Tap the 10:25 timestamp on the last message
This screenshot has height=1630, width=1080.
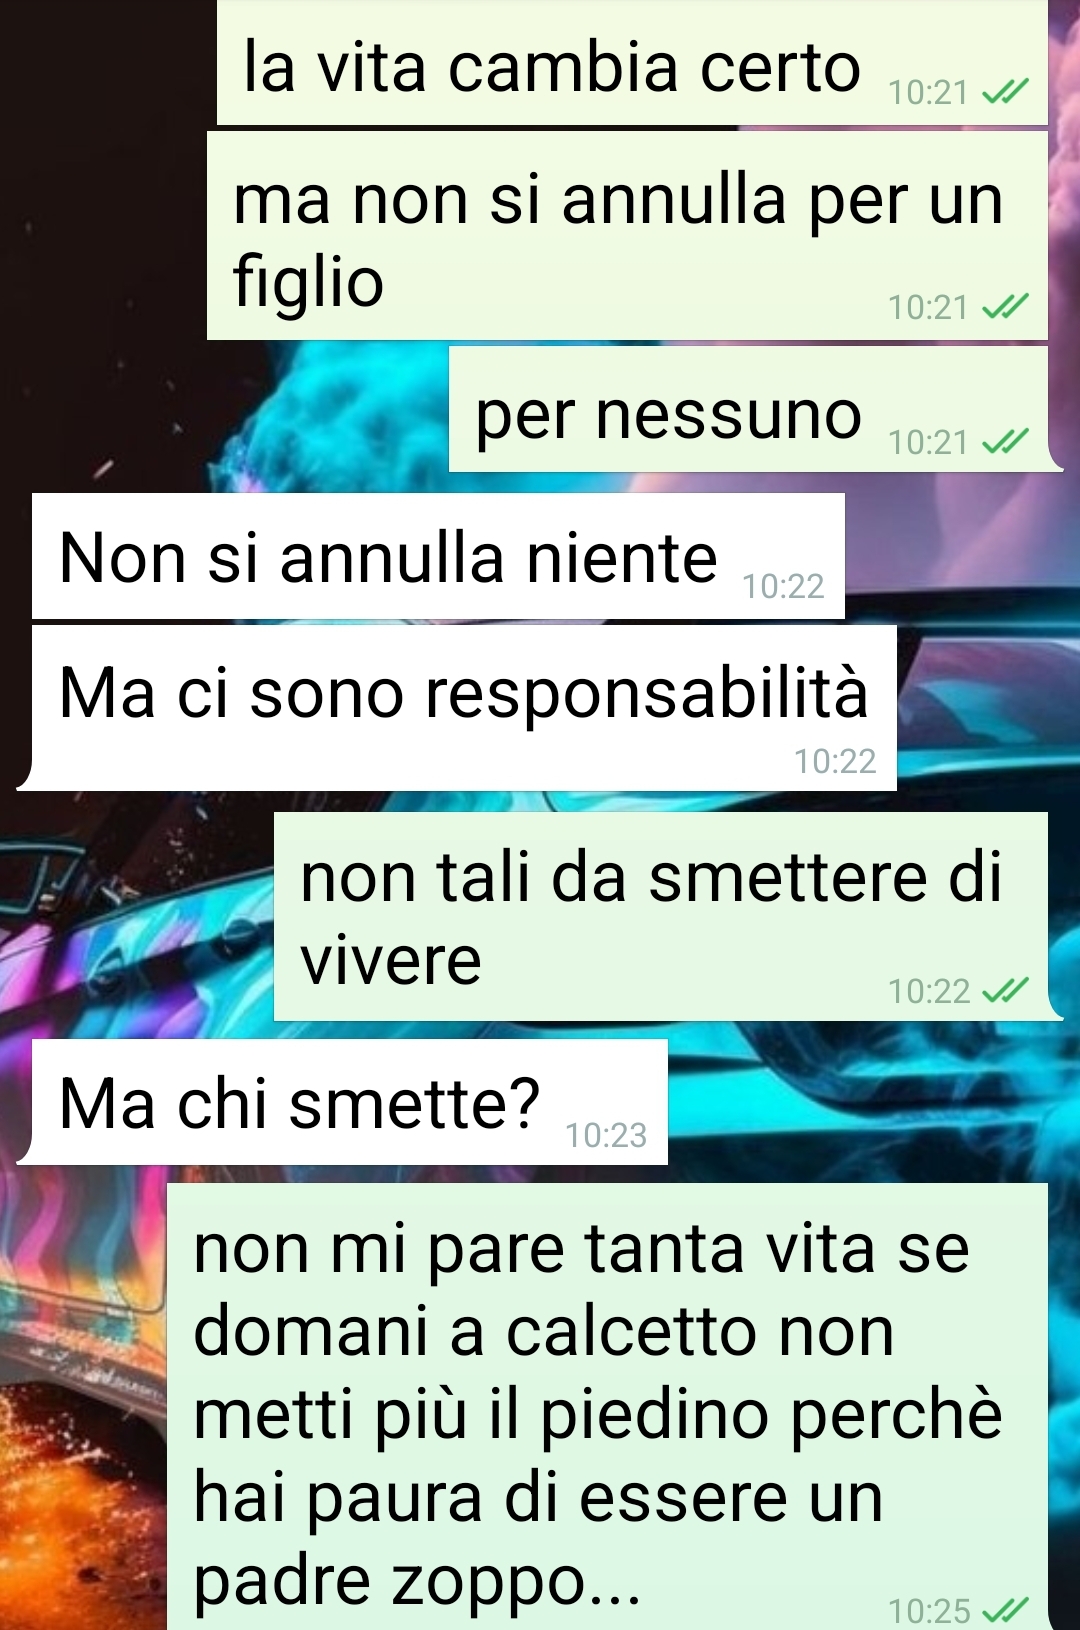click(x=929, y=1611)
